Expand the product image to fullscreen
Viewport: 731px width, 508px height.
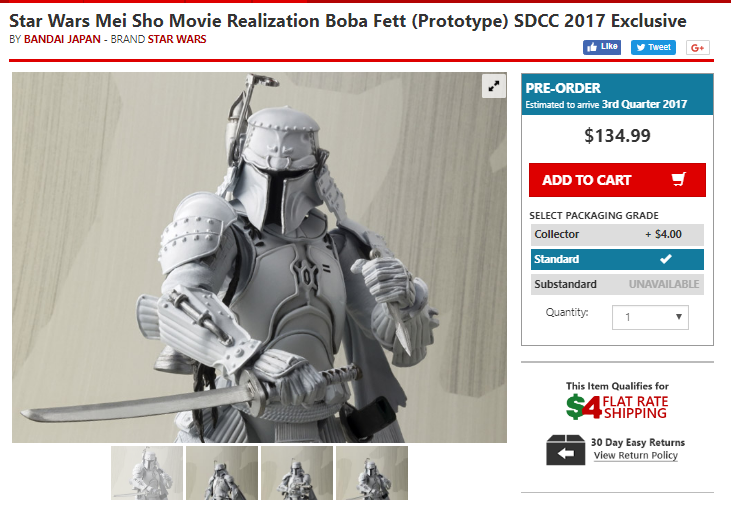pyautogui.click(x=494, y=86)
